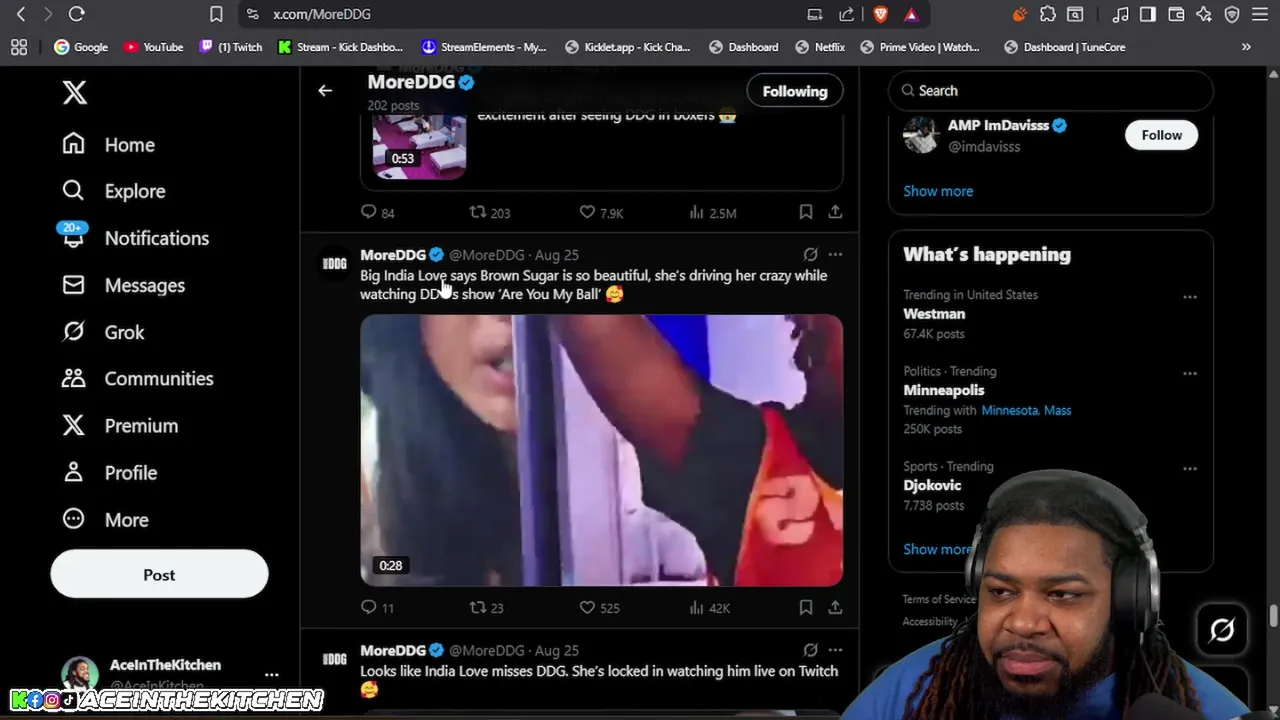
Task: Open YouTube bookmark in bookmarks bar
Action: pos(153,47)
